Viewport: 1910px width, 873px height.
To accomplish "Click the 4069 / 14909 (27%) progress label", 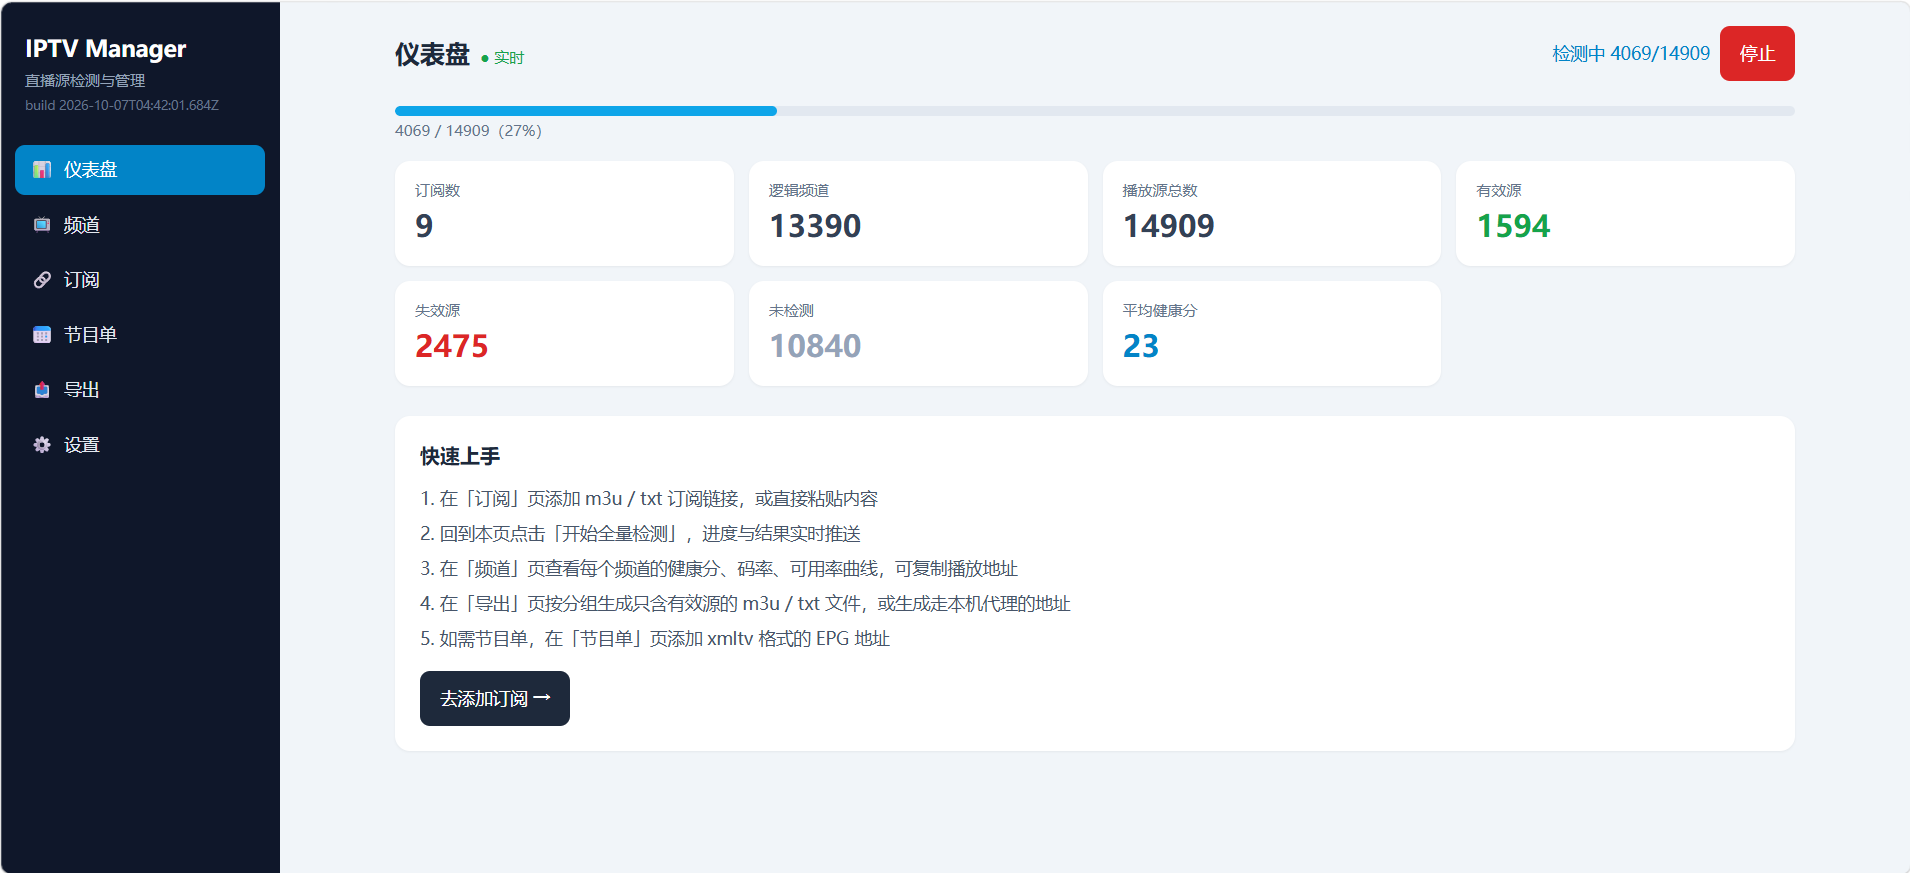I will 468,131.
